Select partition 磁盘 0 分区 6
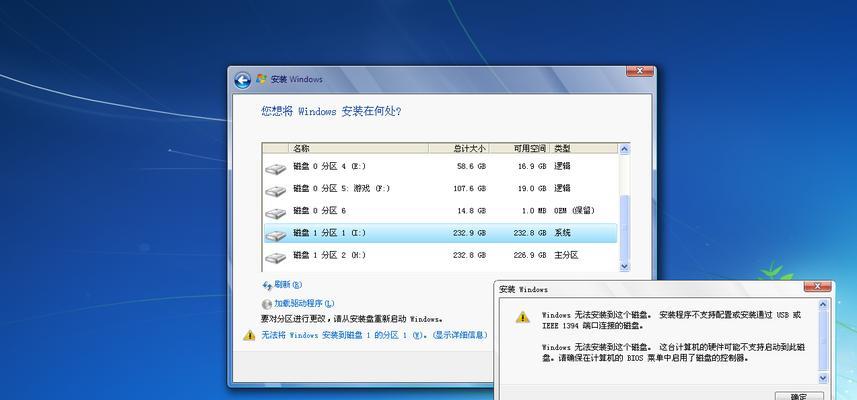Screen dimensions: 857x400 coord(441,210)
